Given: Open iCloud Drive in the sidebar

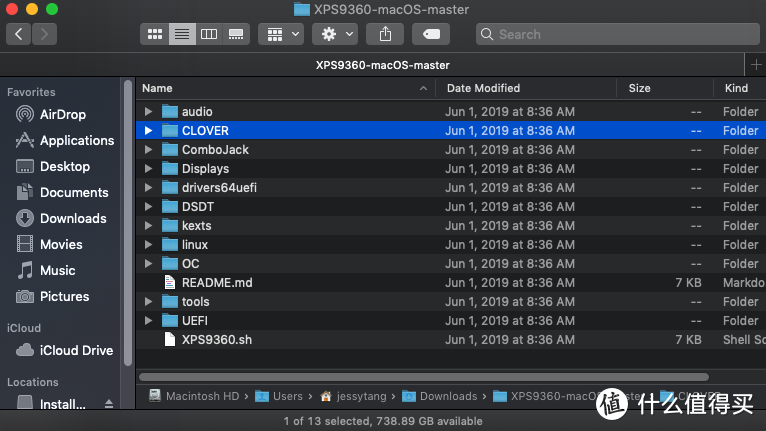Looking at the screenshot, I should 65,350.
